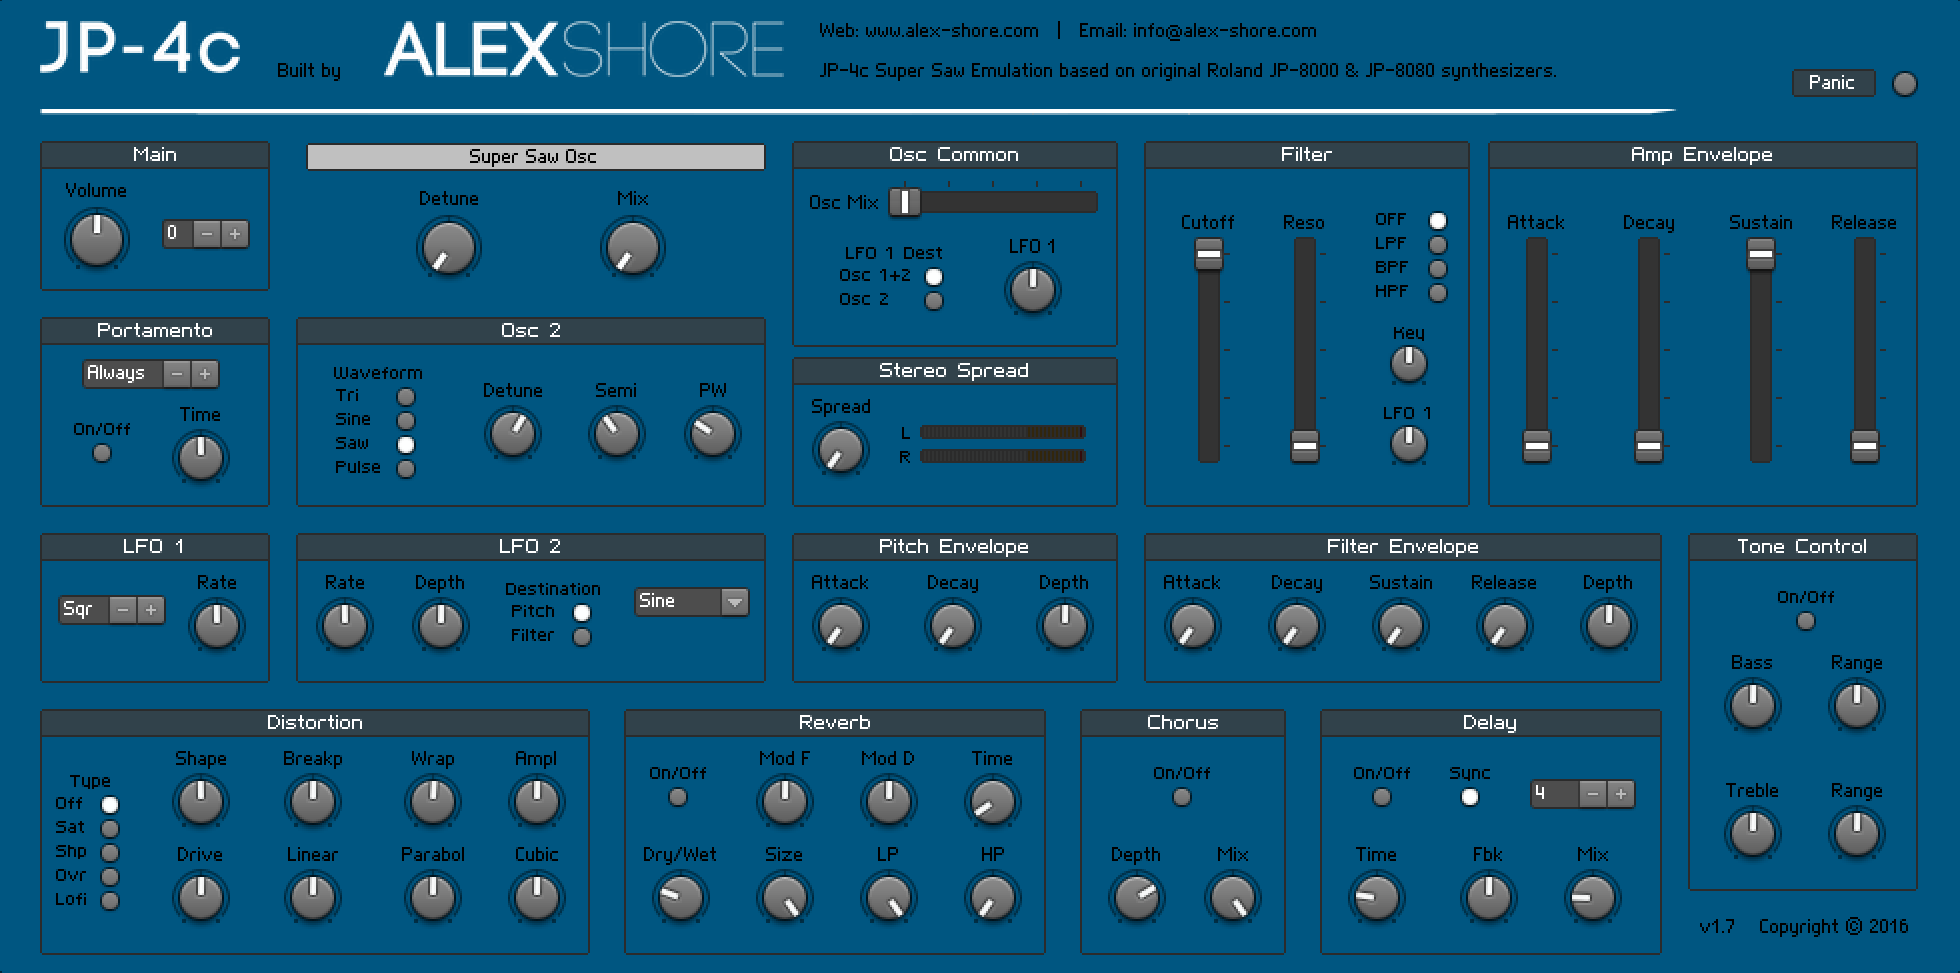Screen dimensions: 1960x973
Task: Click minus on Portamento Always mode
Action: (x=177, y=374)
